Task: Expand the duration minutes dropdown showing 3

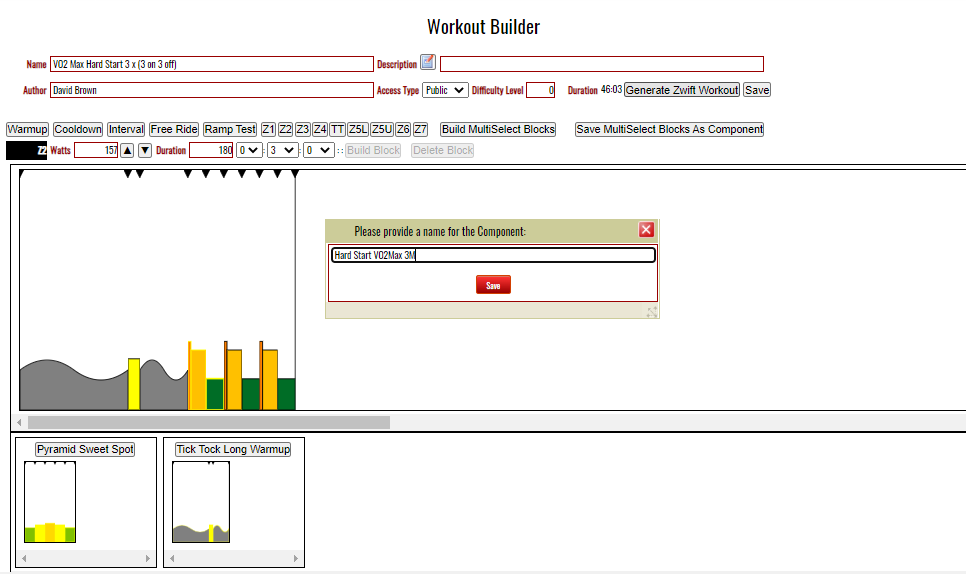Action: (x=282, y=150)
